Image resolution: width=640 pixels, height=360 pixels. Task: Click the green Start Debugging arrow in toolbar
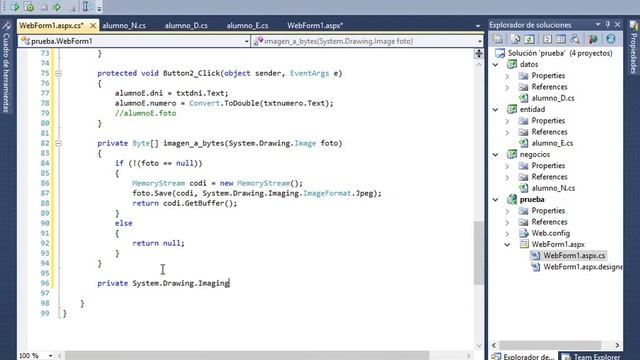click(57, 7)
